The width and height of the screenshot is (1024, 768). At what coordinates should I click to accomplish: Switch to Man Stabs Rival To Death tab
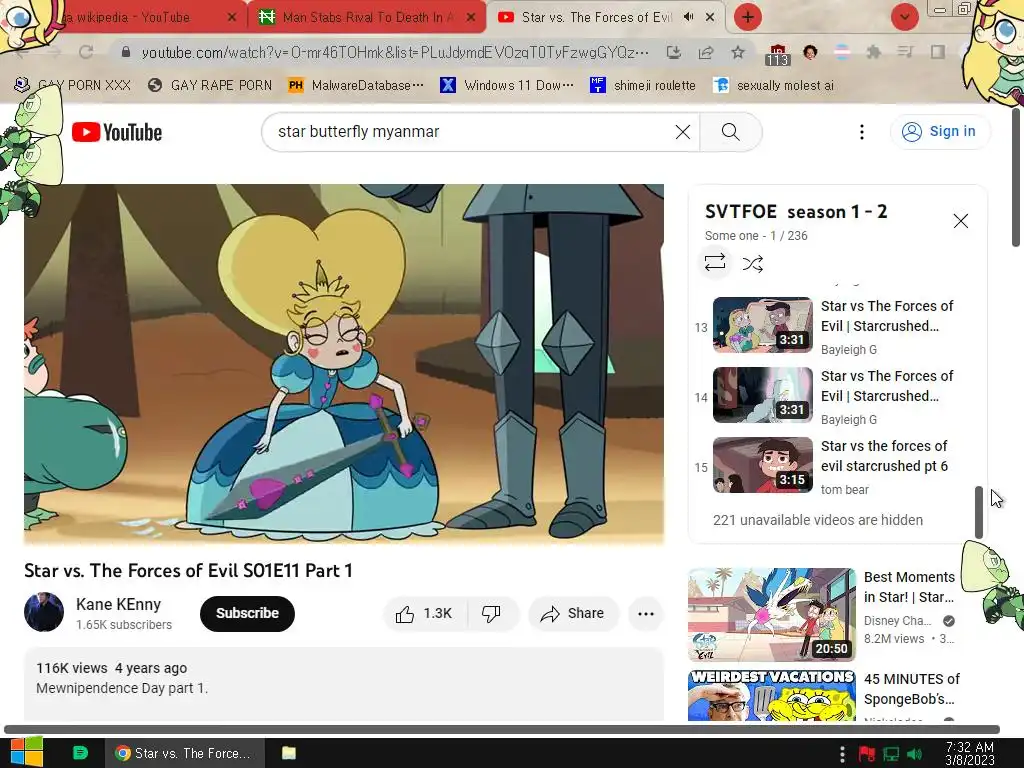click(x=368, y=17)
